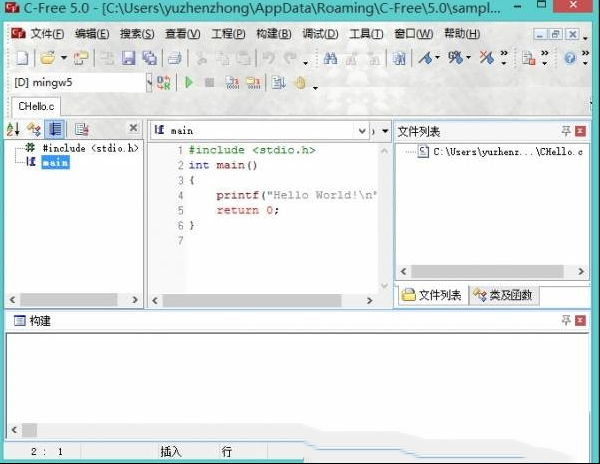Click the A-Z sort icon in symbol panel

[13, 129]
